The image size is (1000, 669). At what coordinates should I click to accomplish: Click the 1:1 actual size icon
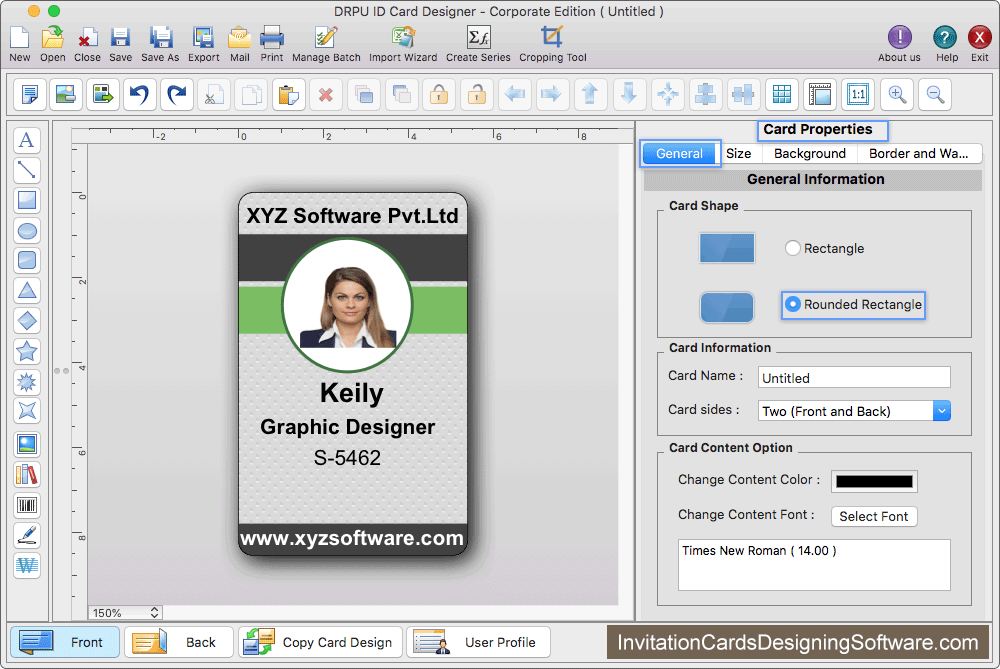(x=858, y=95)
